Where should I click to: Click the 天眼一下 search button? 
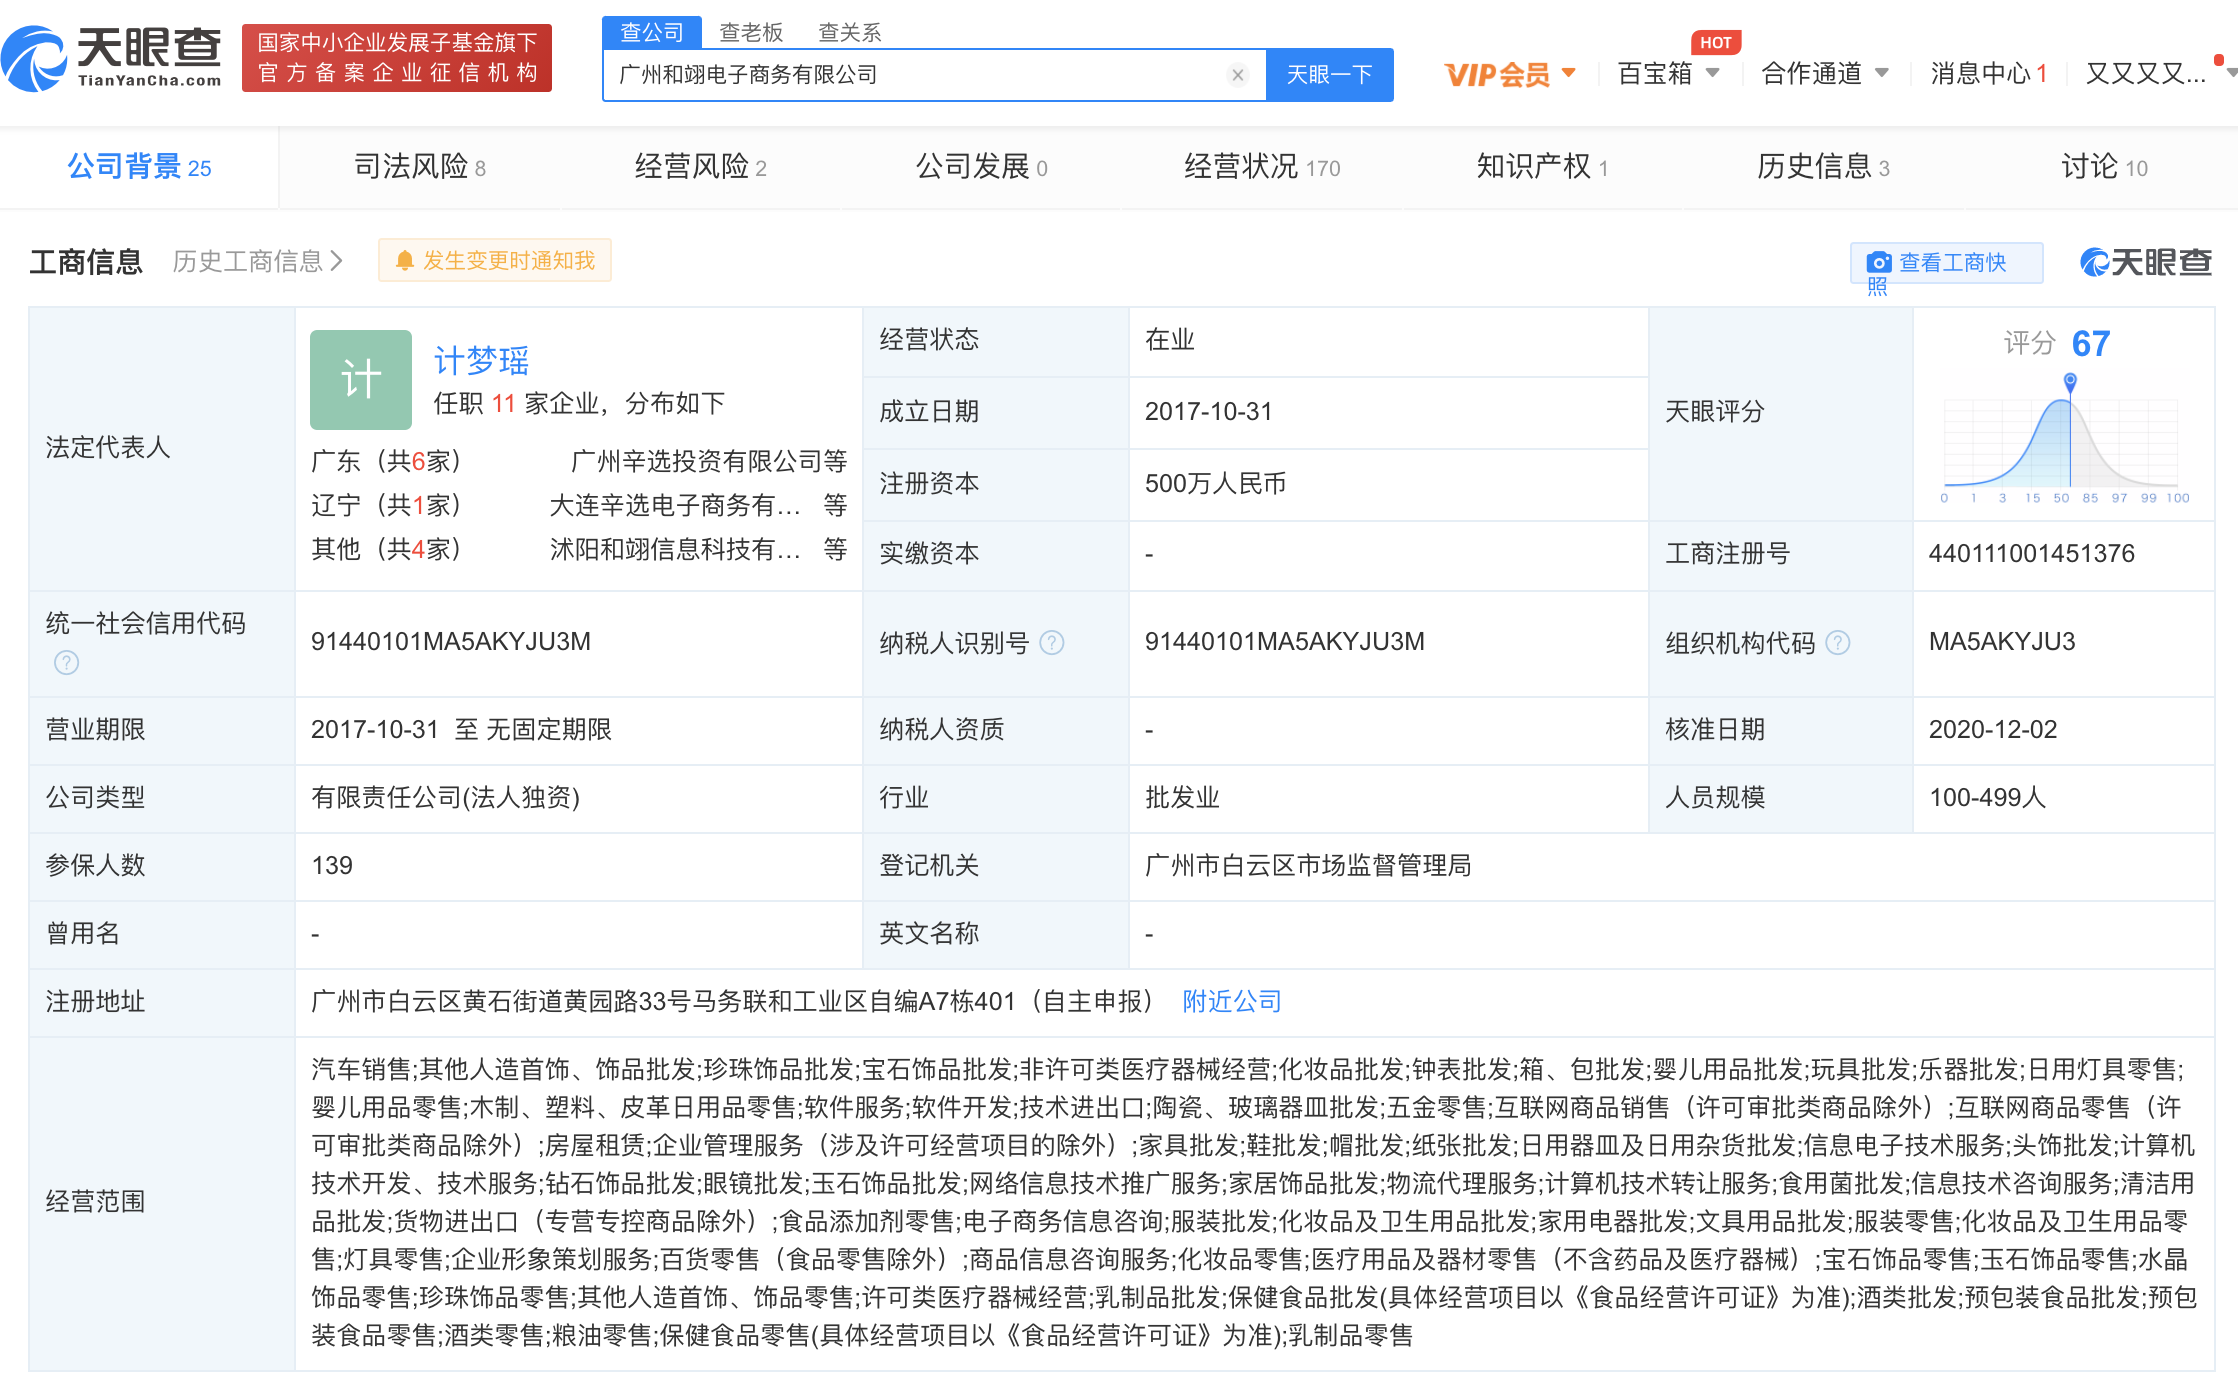point(1329,75)
